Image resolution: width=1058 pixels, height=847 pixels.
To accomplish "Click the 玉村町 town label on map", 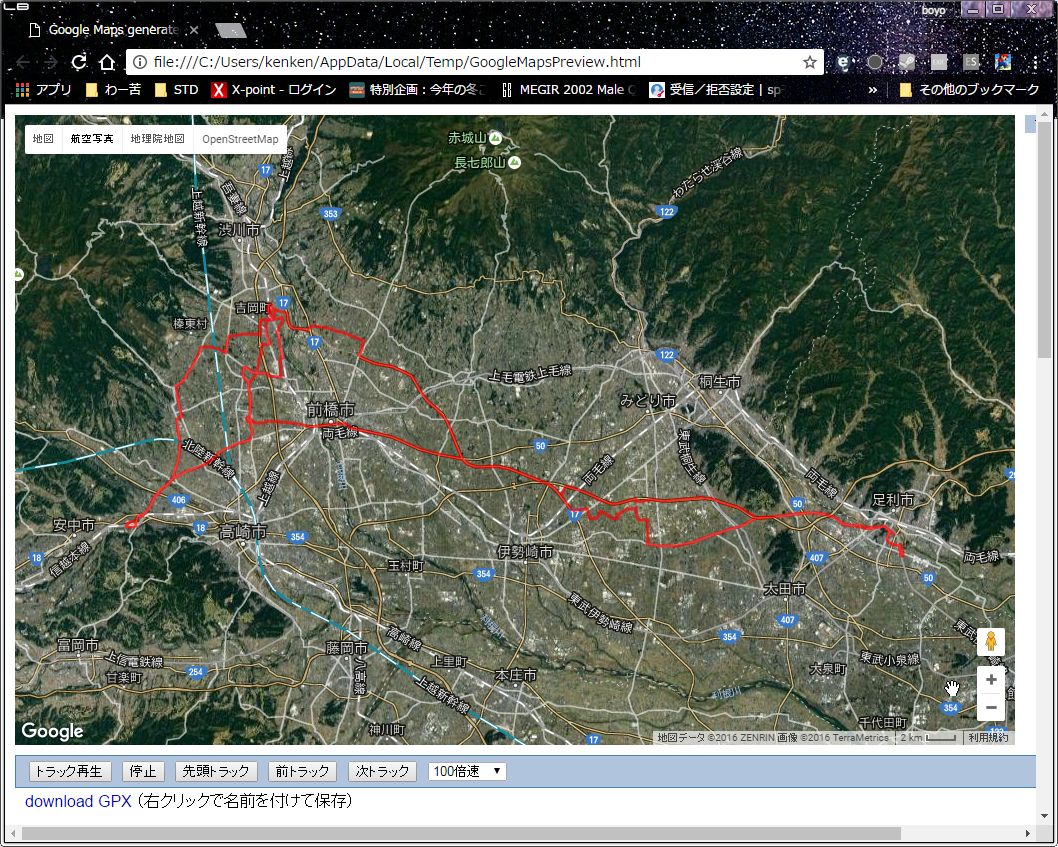I will 406,566.
